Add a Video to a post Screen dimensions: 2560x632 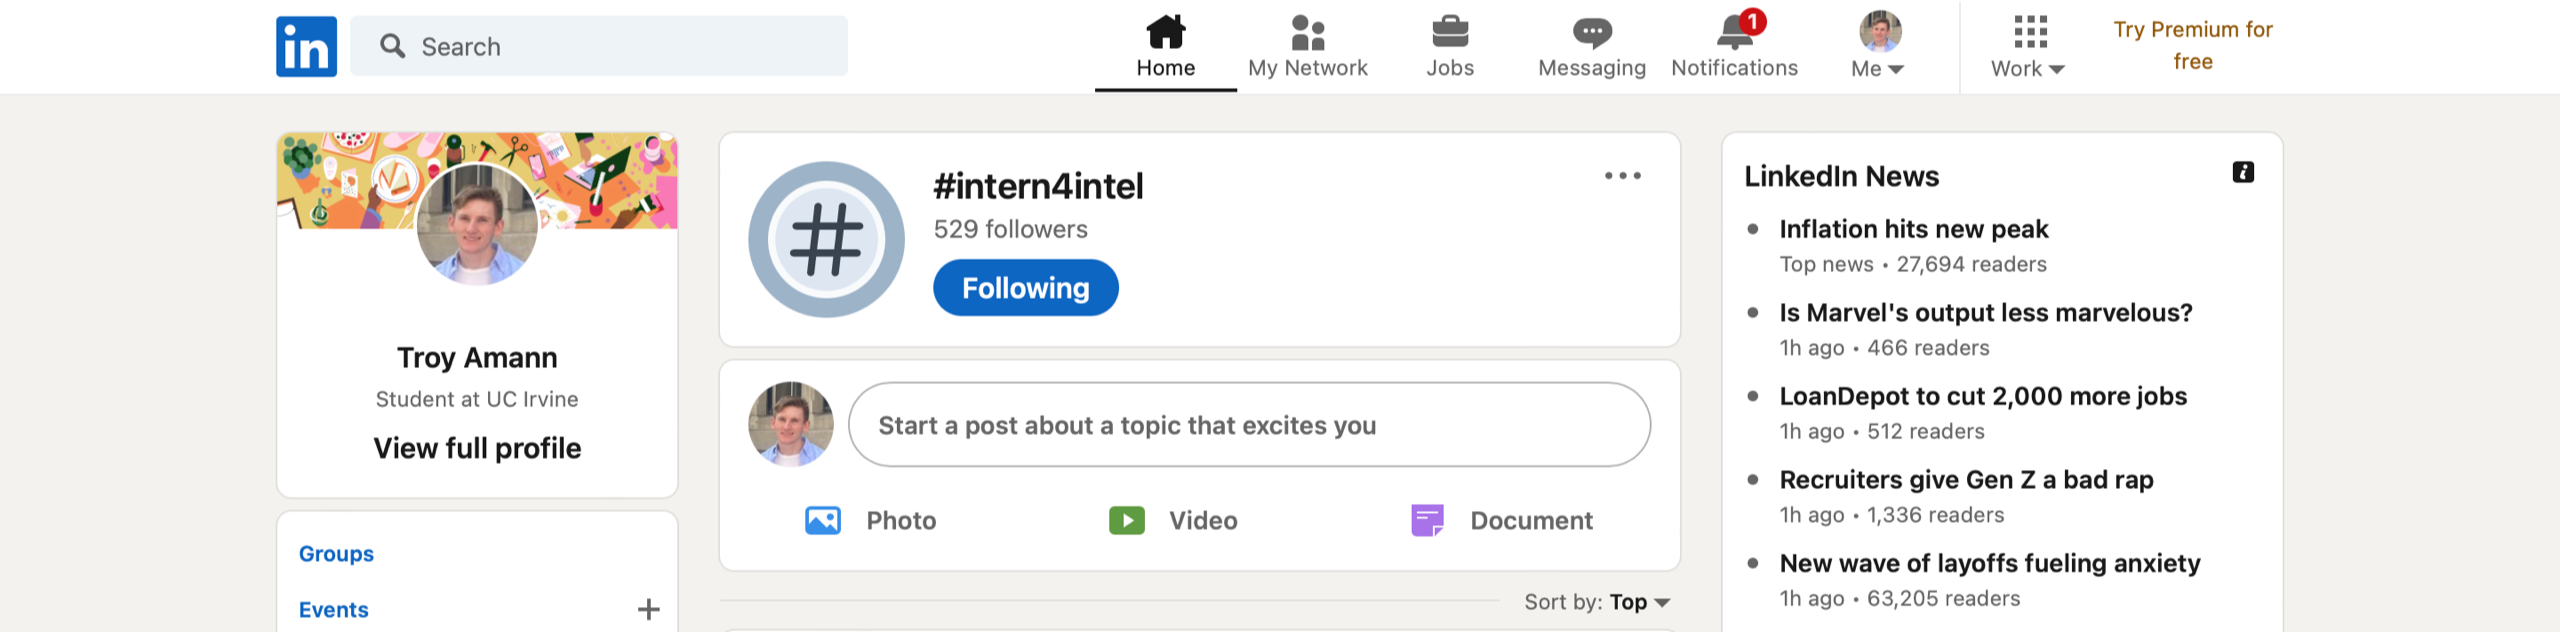[1173, 520]
